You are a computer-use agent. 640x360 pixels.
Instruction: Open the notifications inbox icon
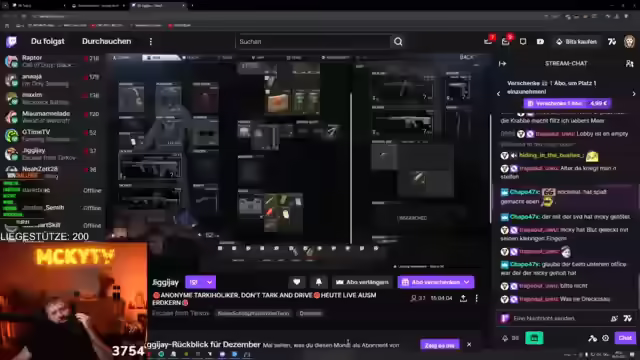click(506, 41)
